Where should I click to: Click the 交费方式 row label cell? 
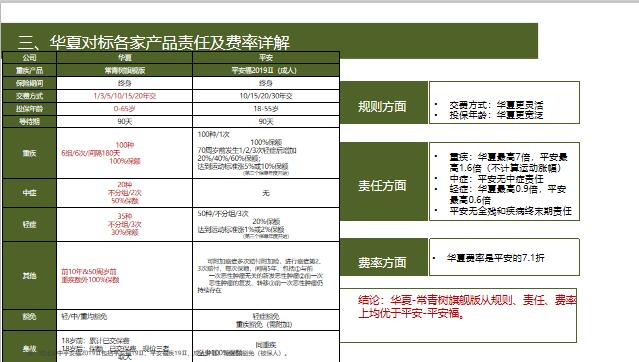pyautogui.click(x=29, y=96)
